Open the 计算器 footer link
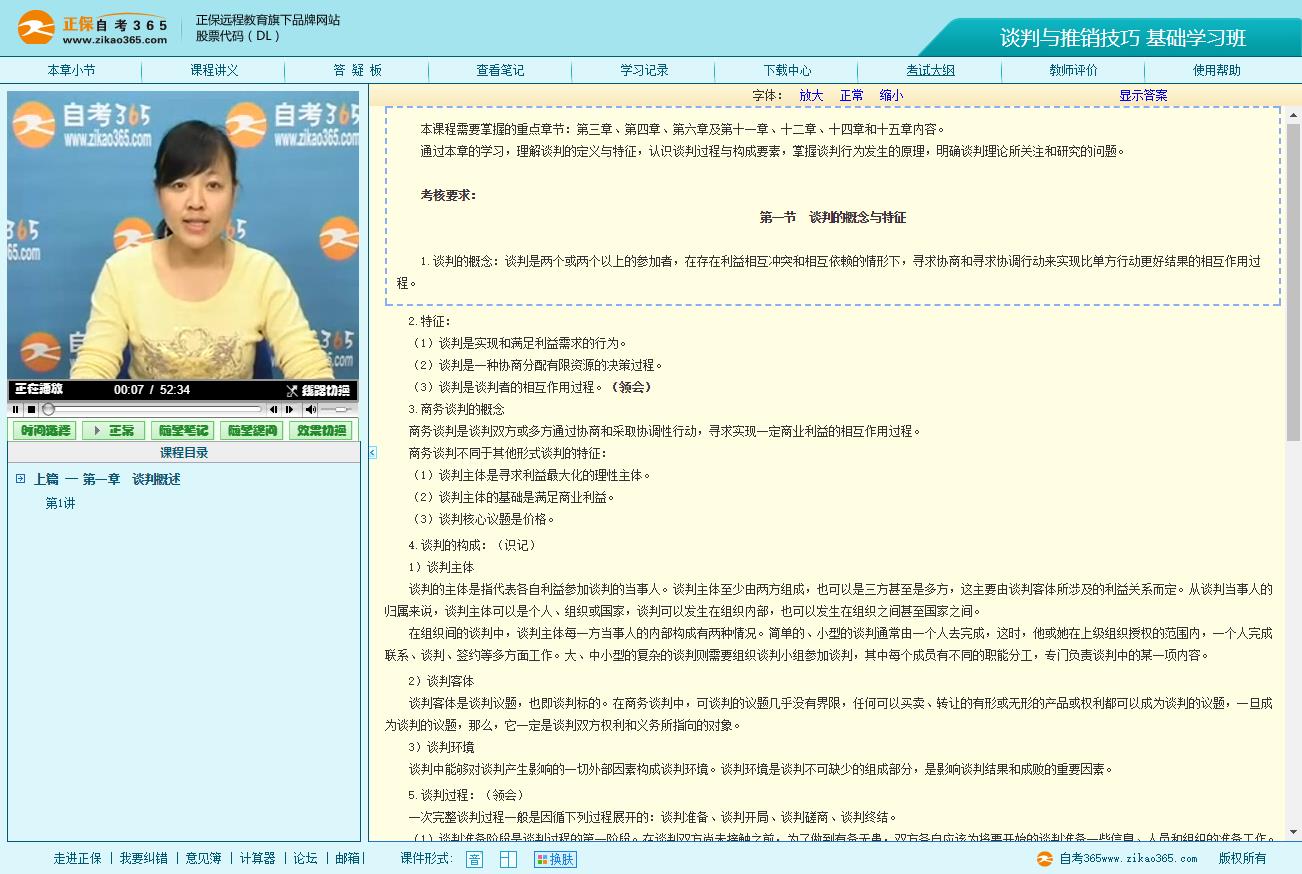This screenshot has height=874, width=1302. point(257,858)
